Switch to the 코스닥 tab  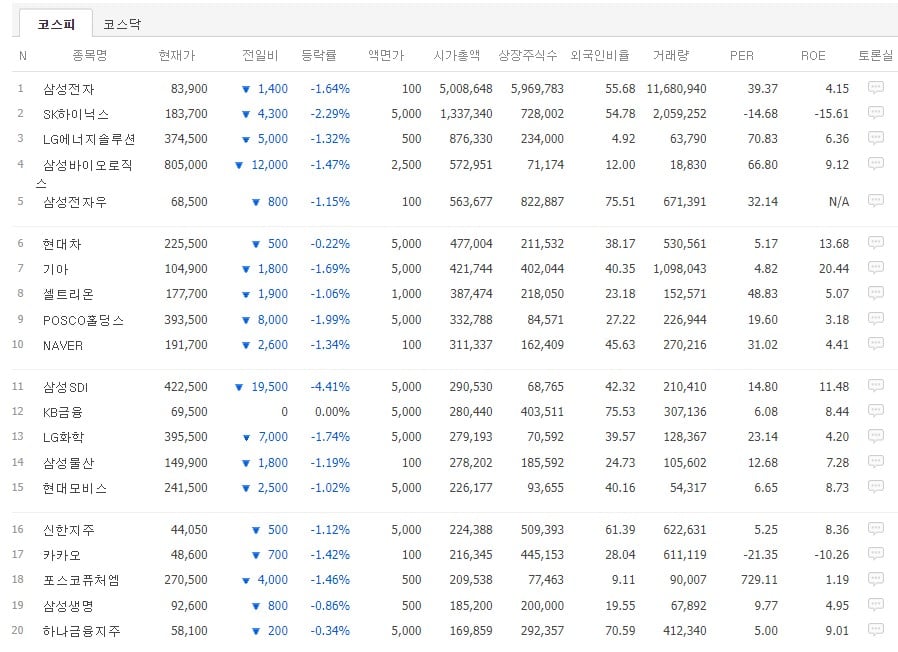click(x=122, y=24)
